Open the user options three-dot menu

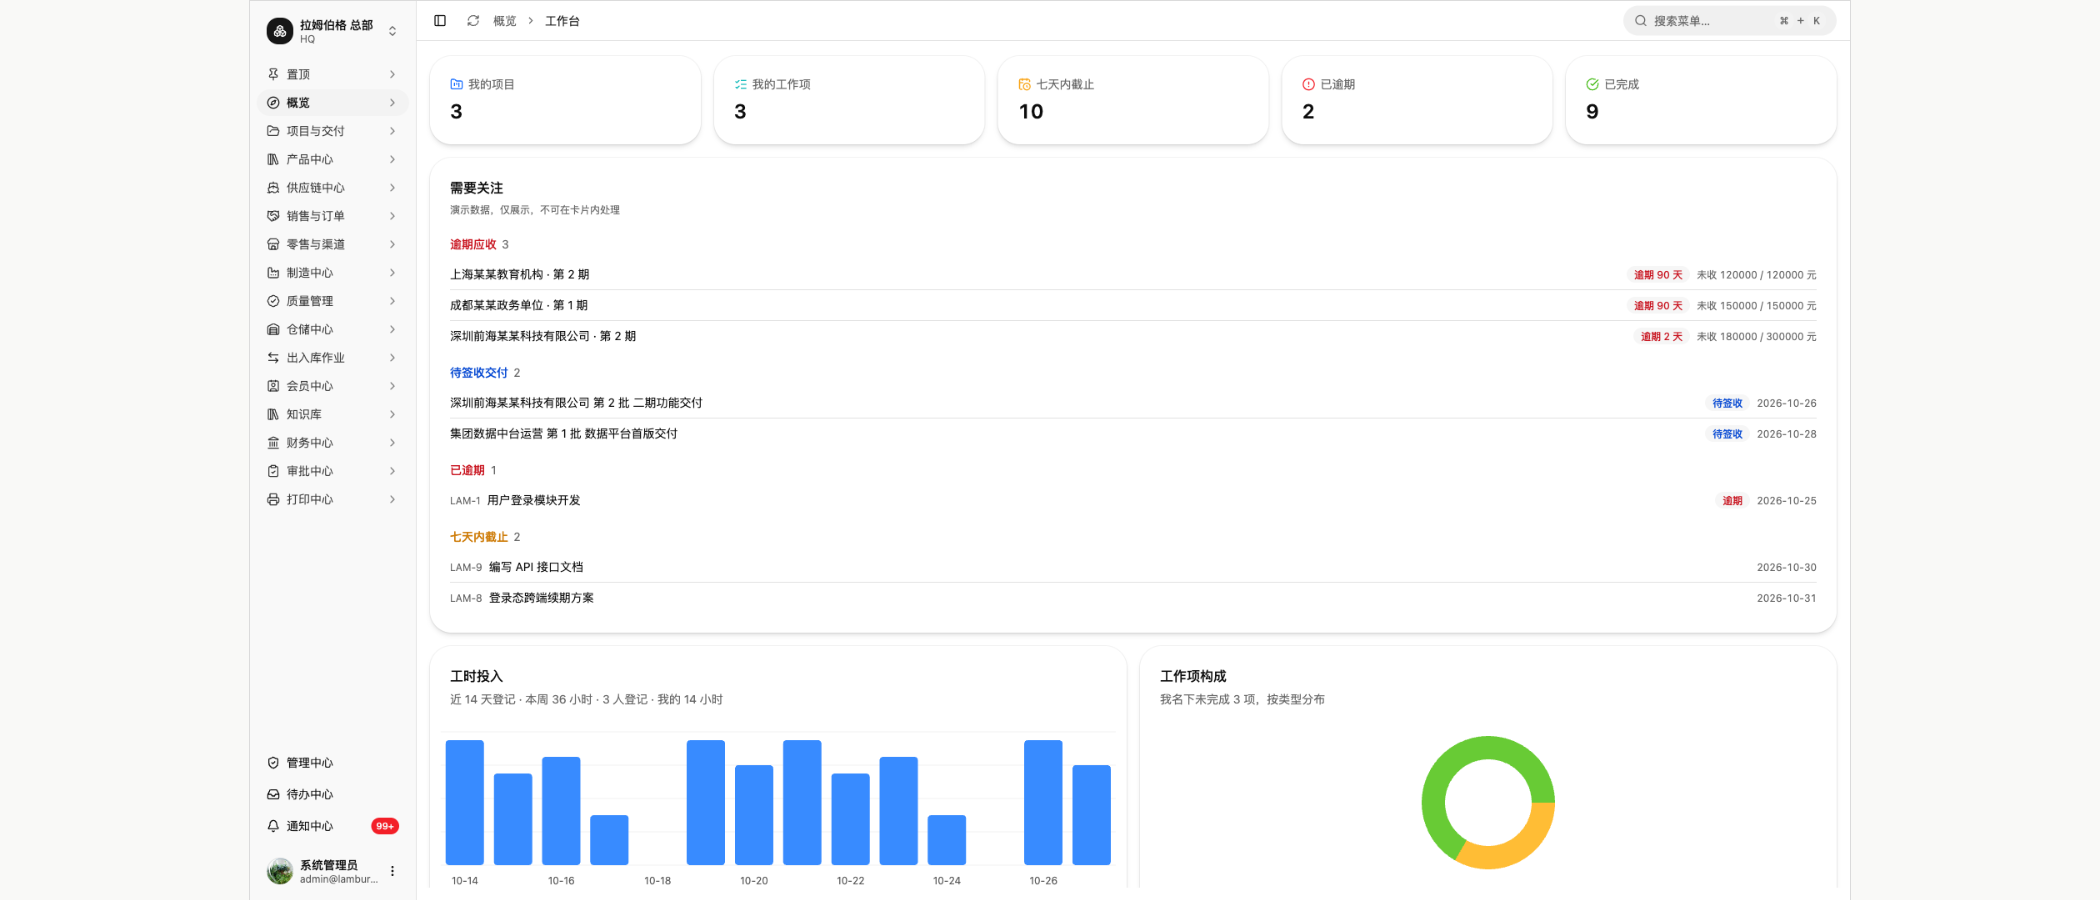(392, 871)
